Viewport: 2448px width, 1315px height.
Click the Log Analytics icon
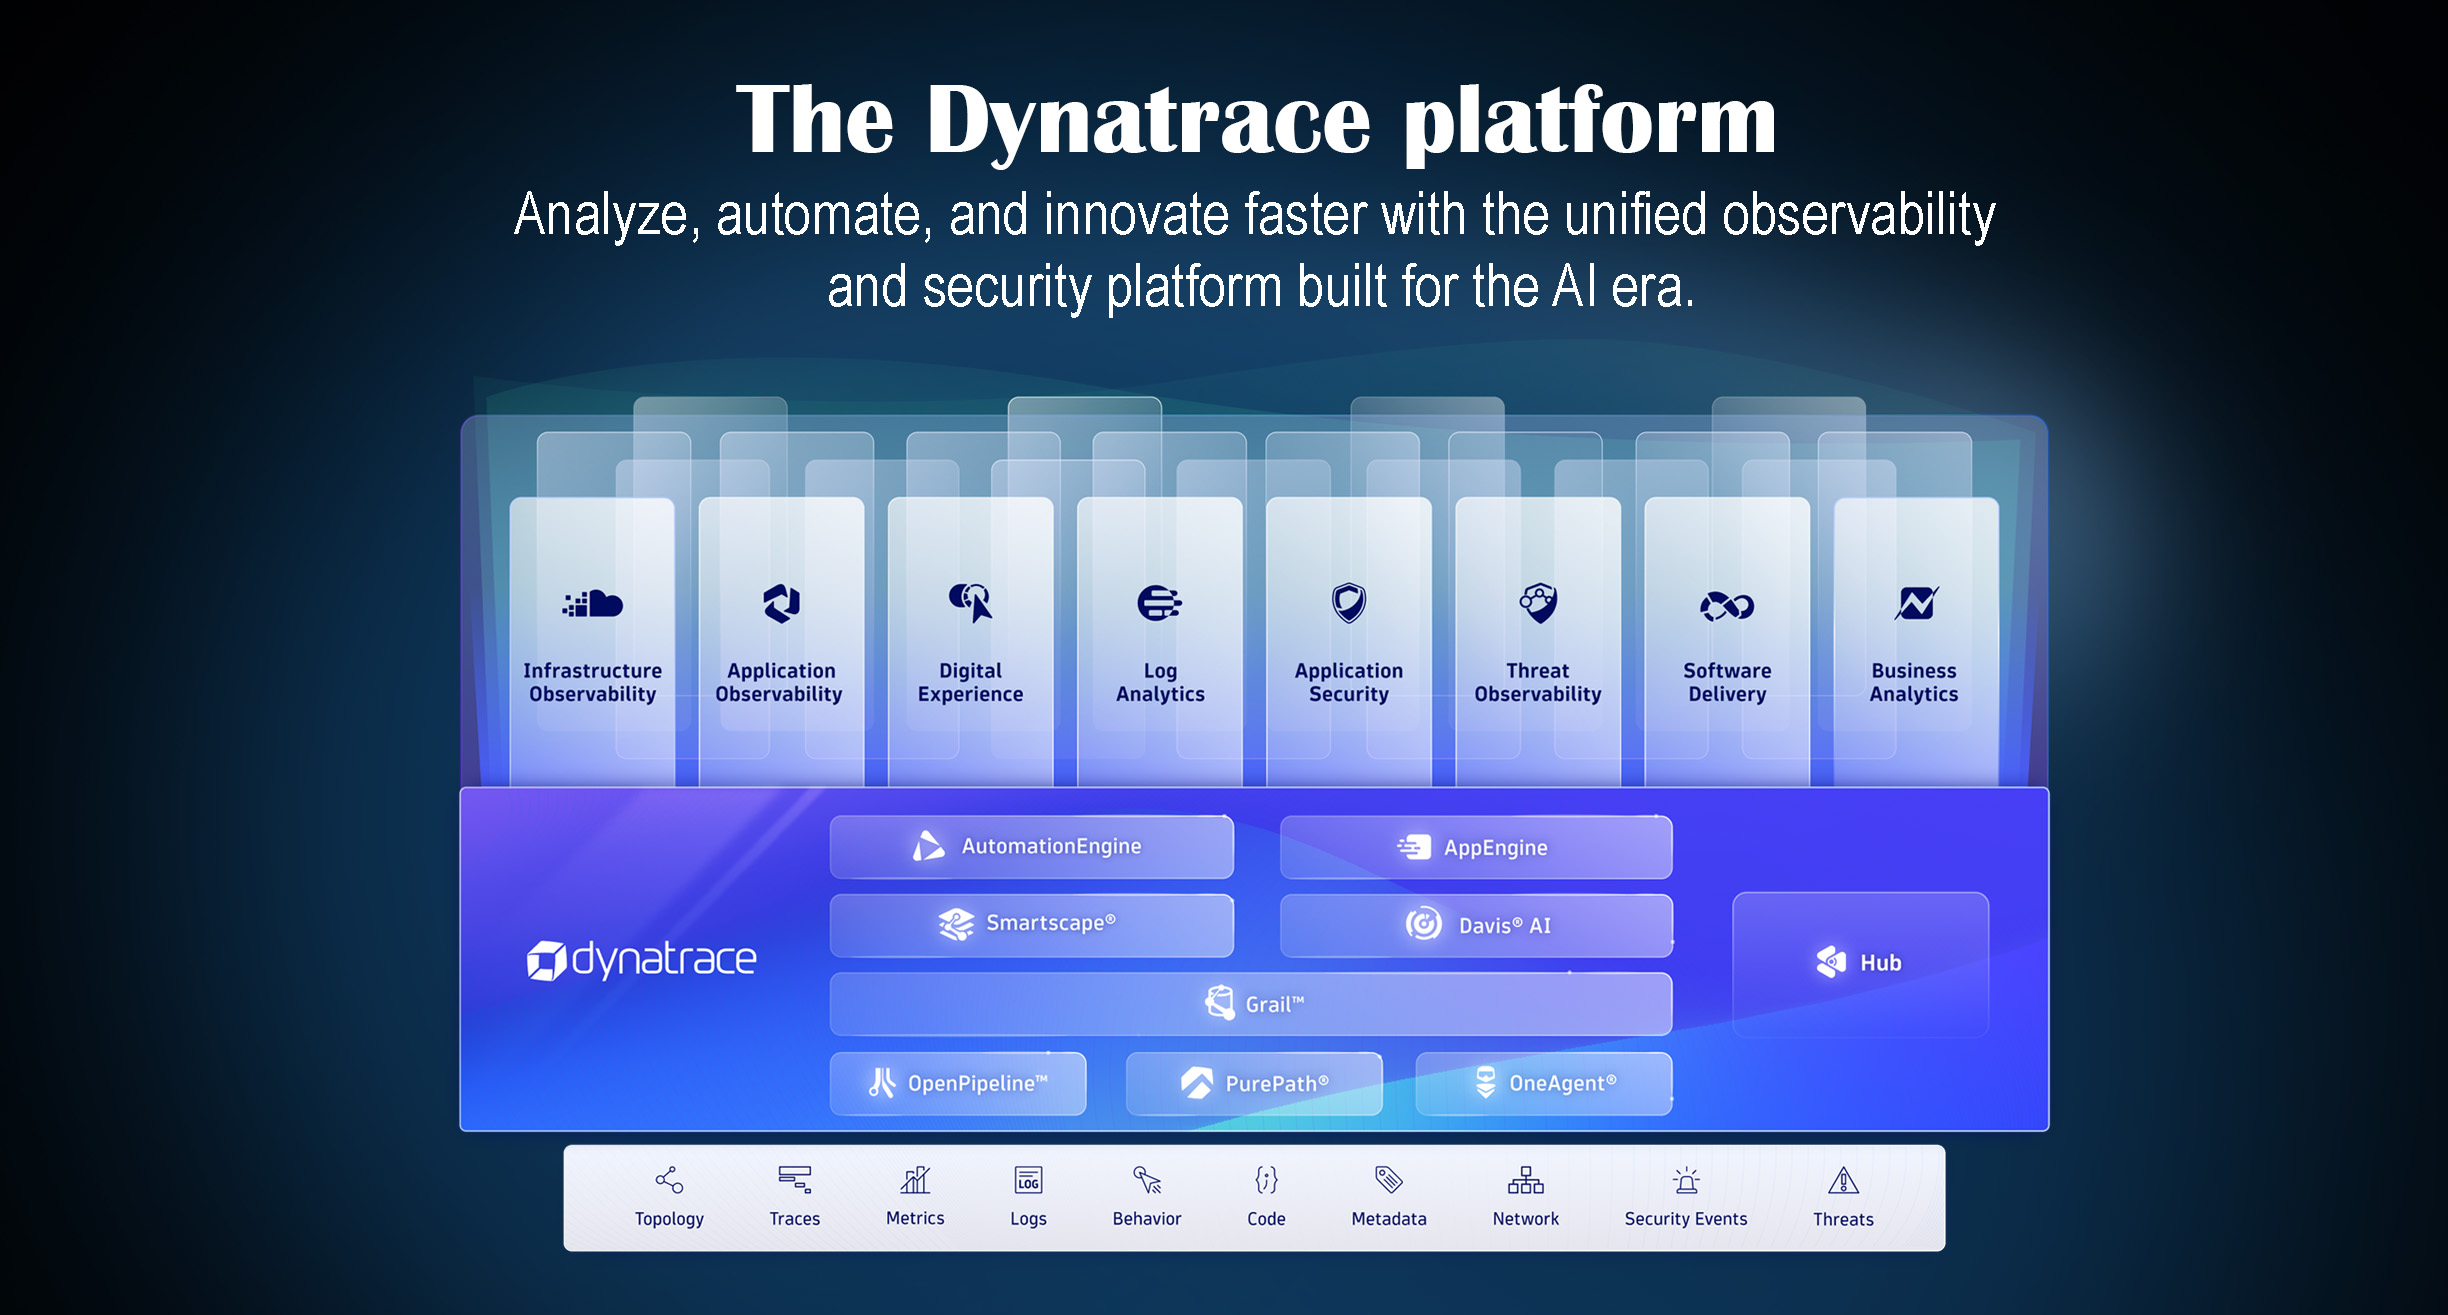(1160, 603)
